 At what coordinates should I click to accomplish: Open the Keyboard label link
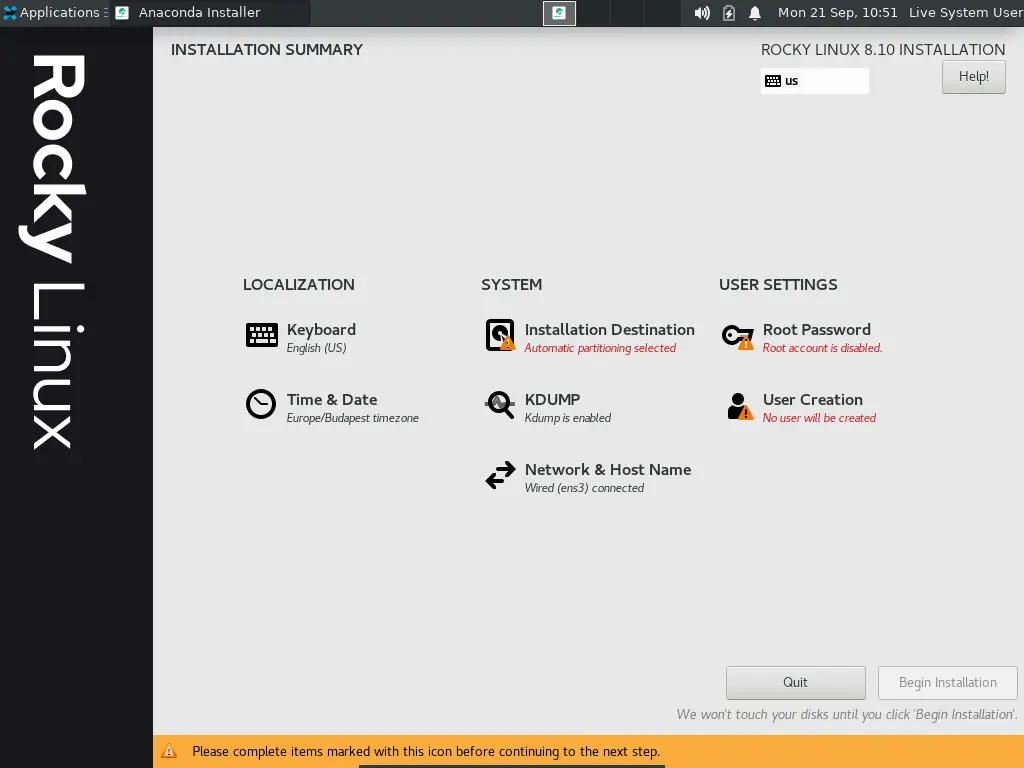click(321, 329)
